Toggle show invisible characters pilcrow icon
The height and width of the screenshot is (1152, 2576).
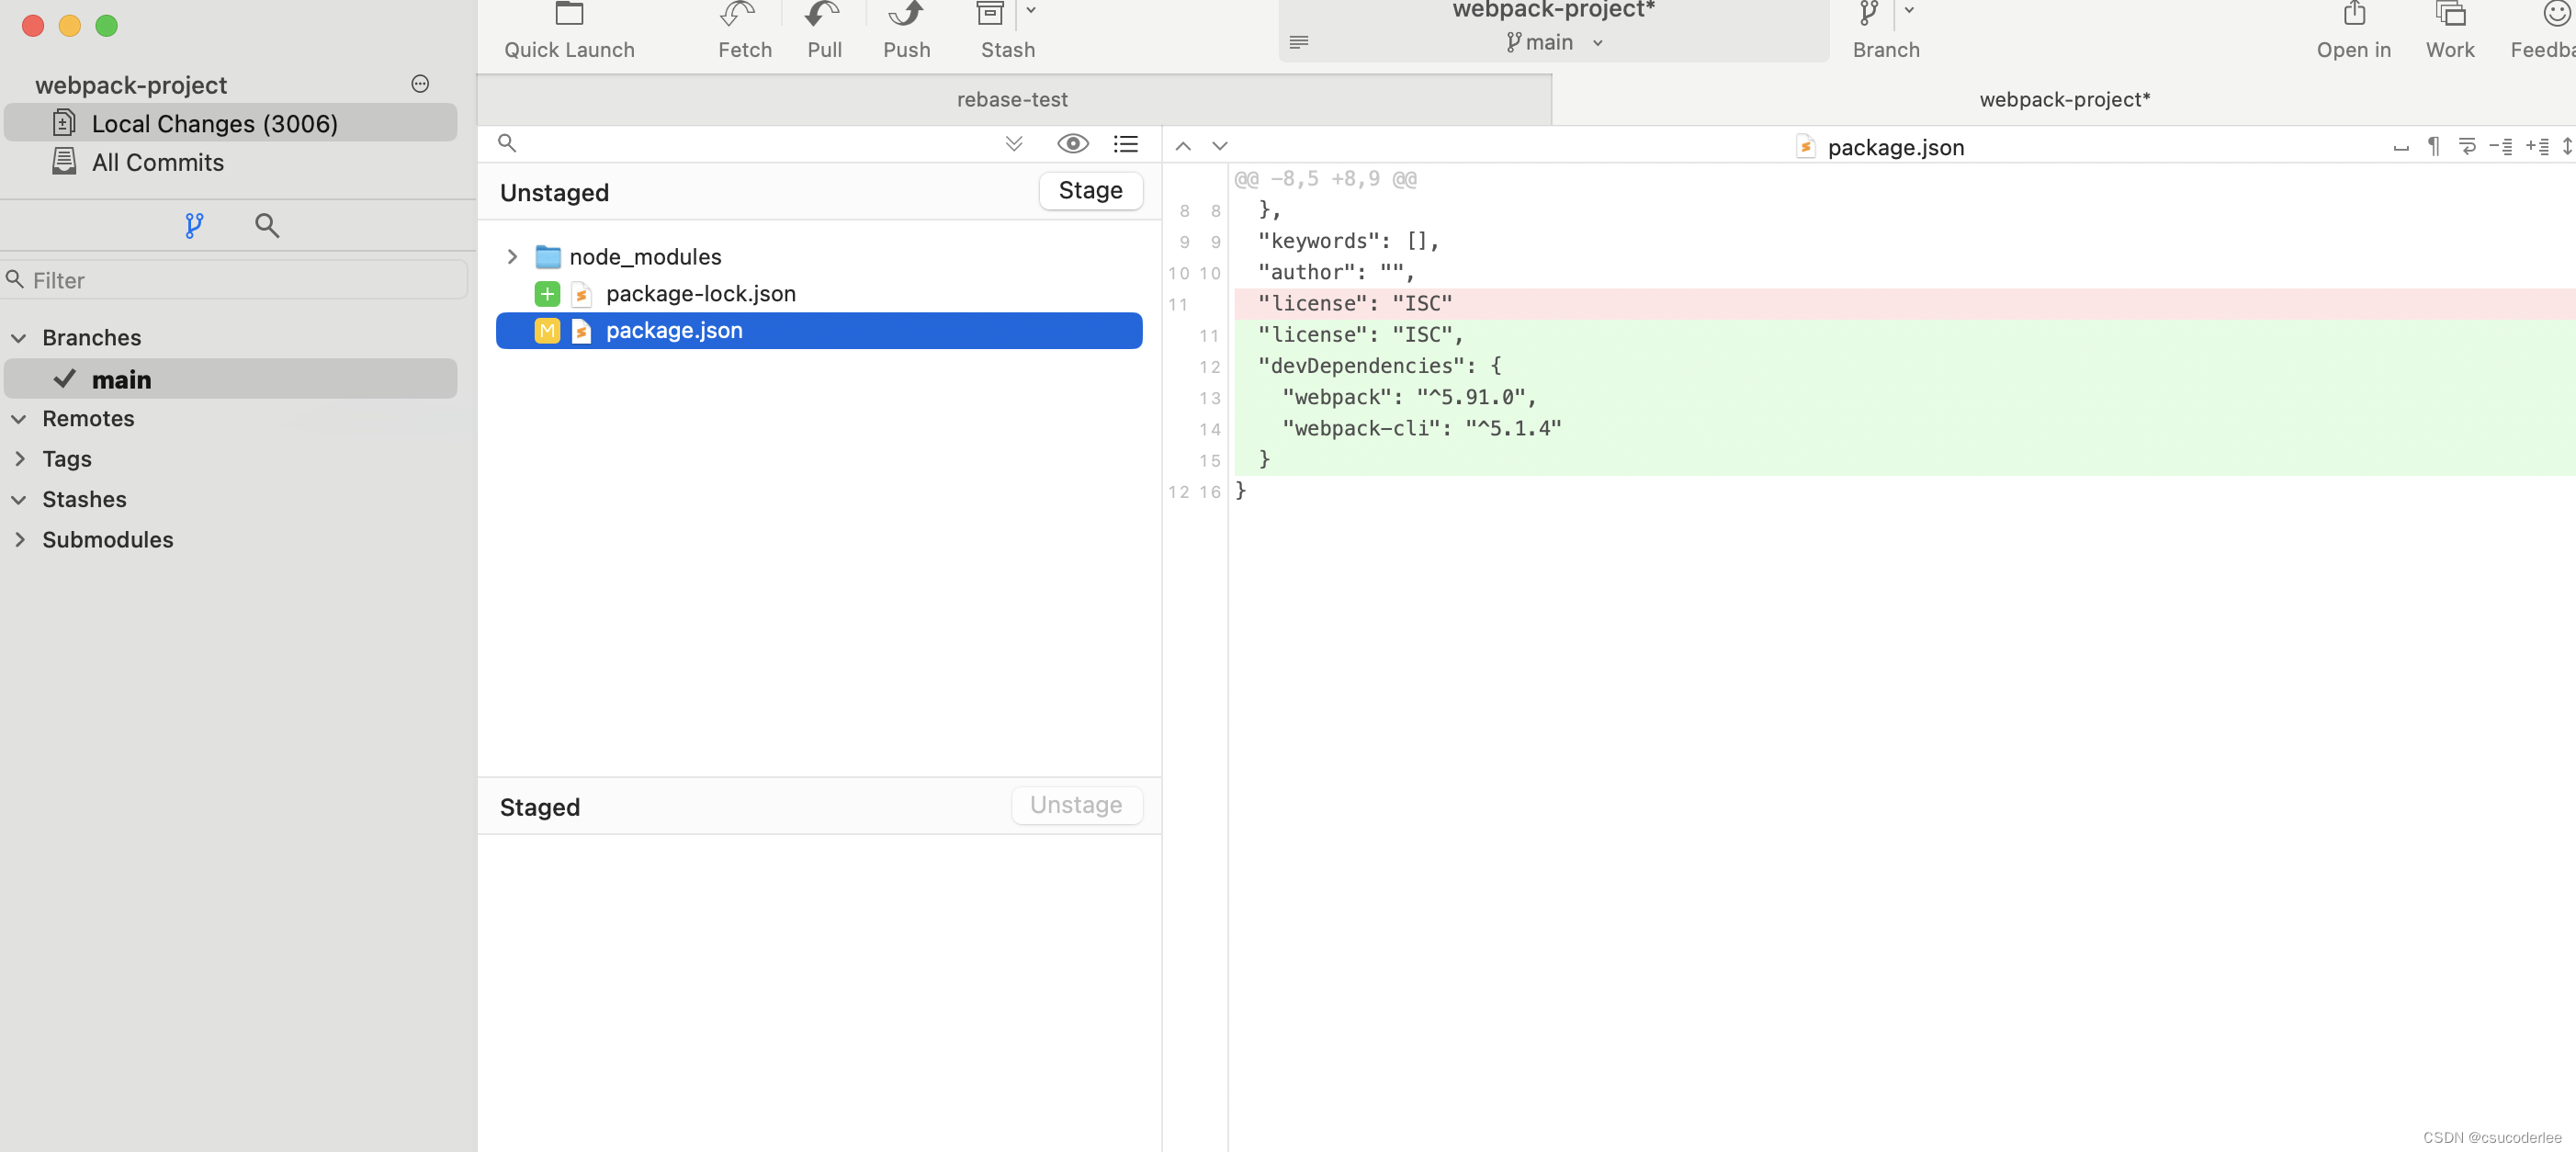[2434, 147]
